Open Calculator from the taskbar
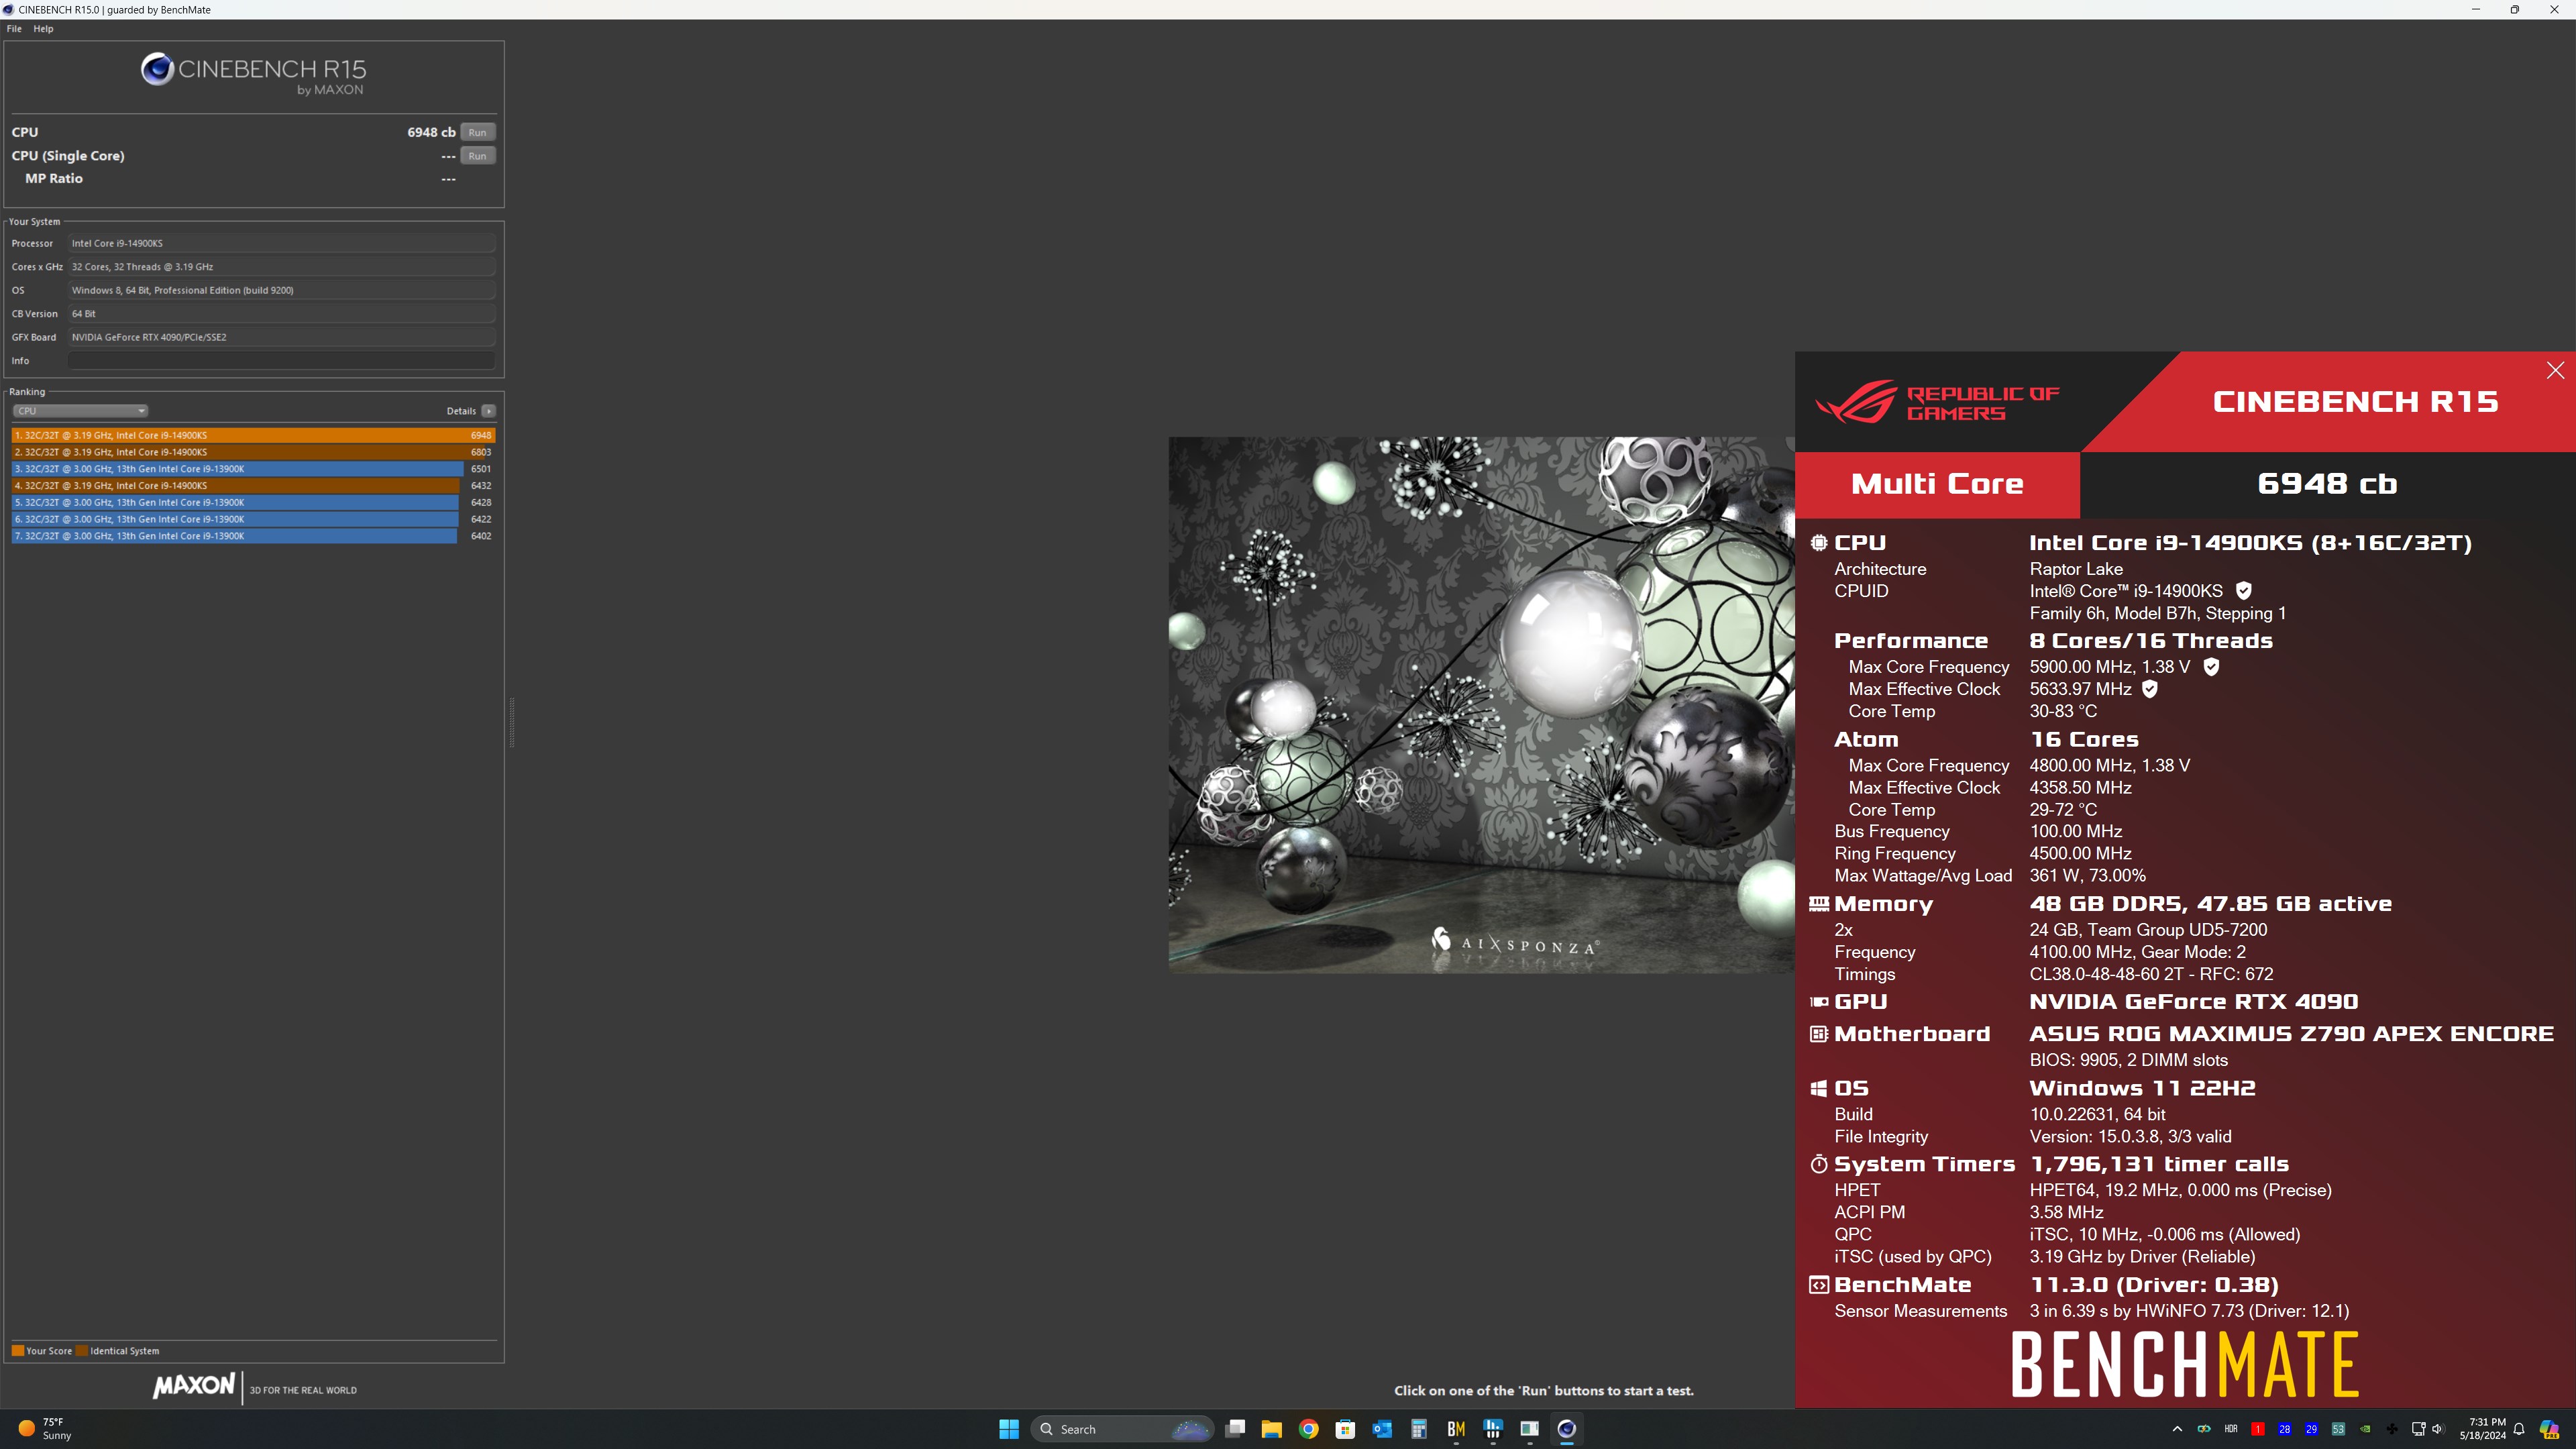The image size is (2576, 1449). (1419, 1429)
